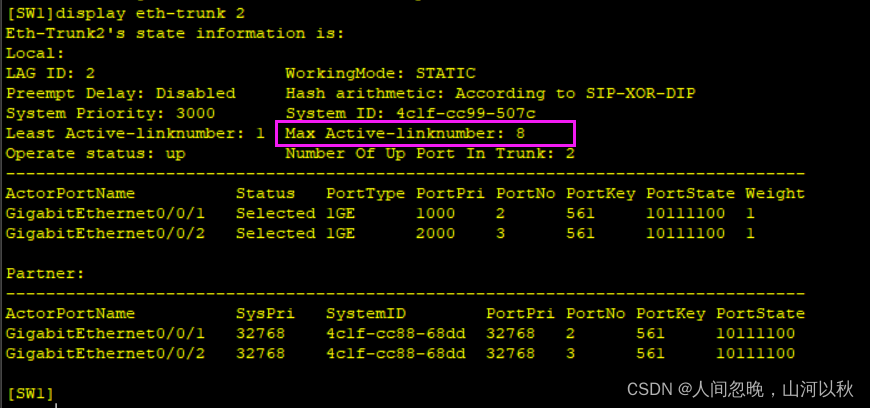This screenshot has height=408, width=870.
Task: Click the PortState column header in Local table
Action: coord(690,194)
